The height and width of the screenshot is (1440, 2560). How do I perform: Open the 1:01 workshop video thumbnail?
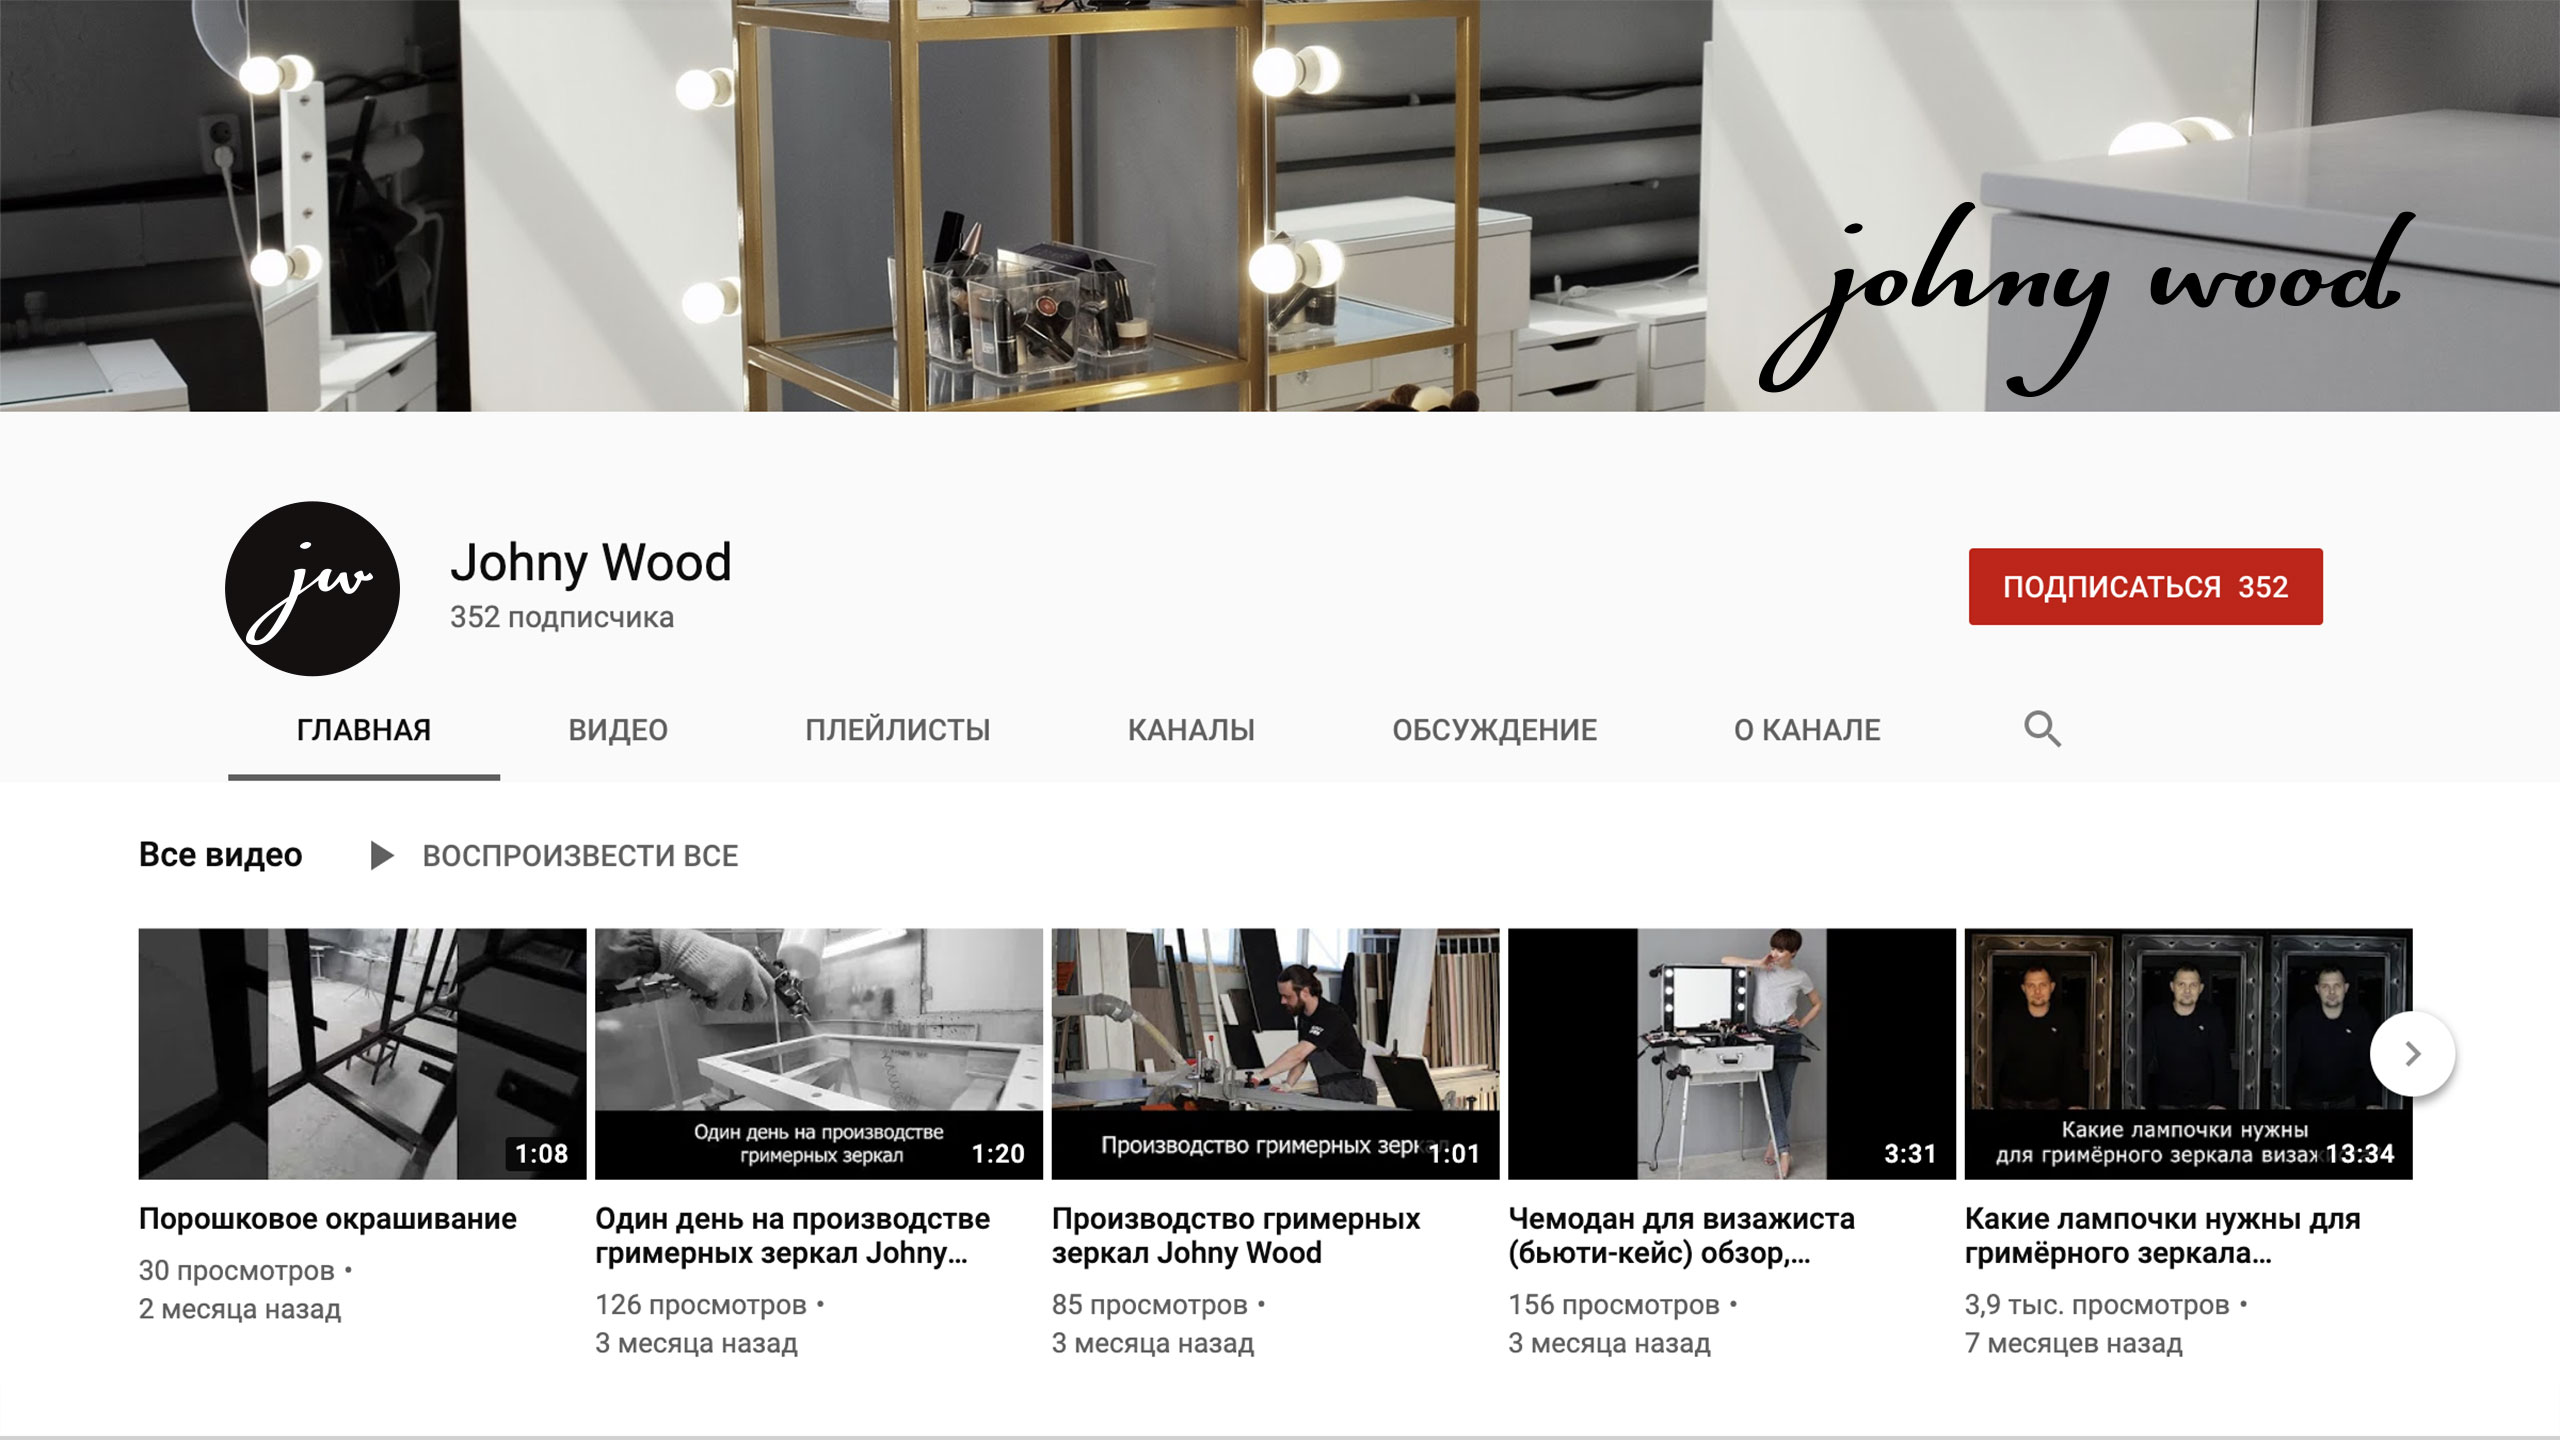pyautogui.click(x=1275, y=1053)
